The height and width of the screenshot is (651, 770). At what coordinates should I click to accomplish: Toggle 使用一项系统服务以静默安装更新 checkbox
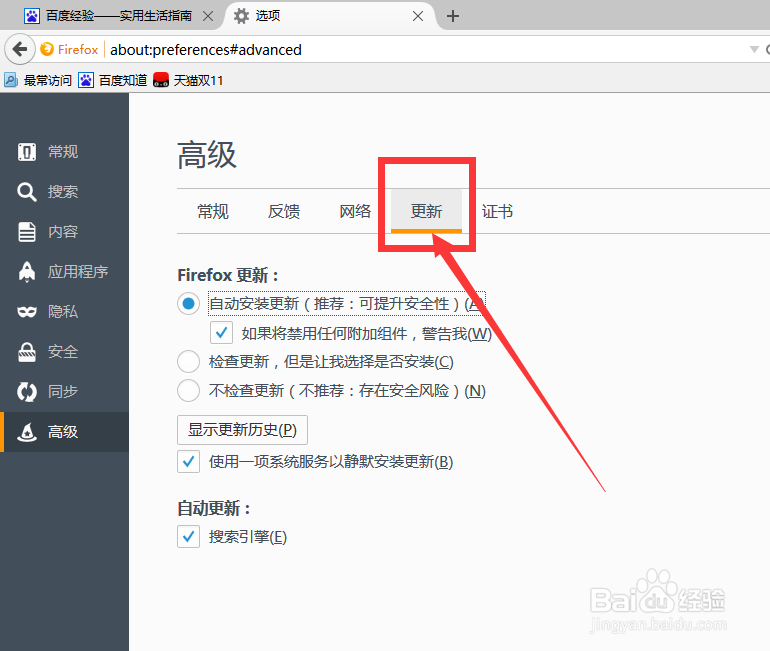point(189,461)
